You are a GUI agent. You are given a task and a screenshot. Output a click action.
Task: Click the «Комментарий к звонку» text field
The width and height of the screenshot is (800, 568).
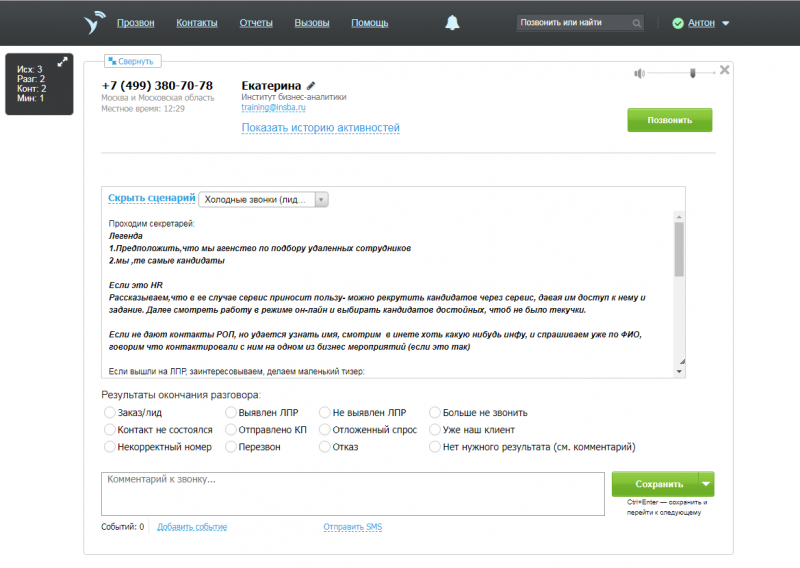point(352,493)
